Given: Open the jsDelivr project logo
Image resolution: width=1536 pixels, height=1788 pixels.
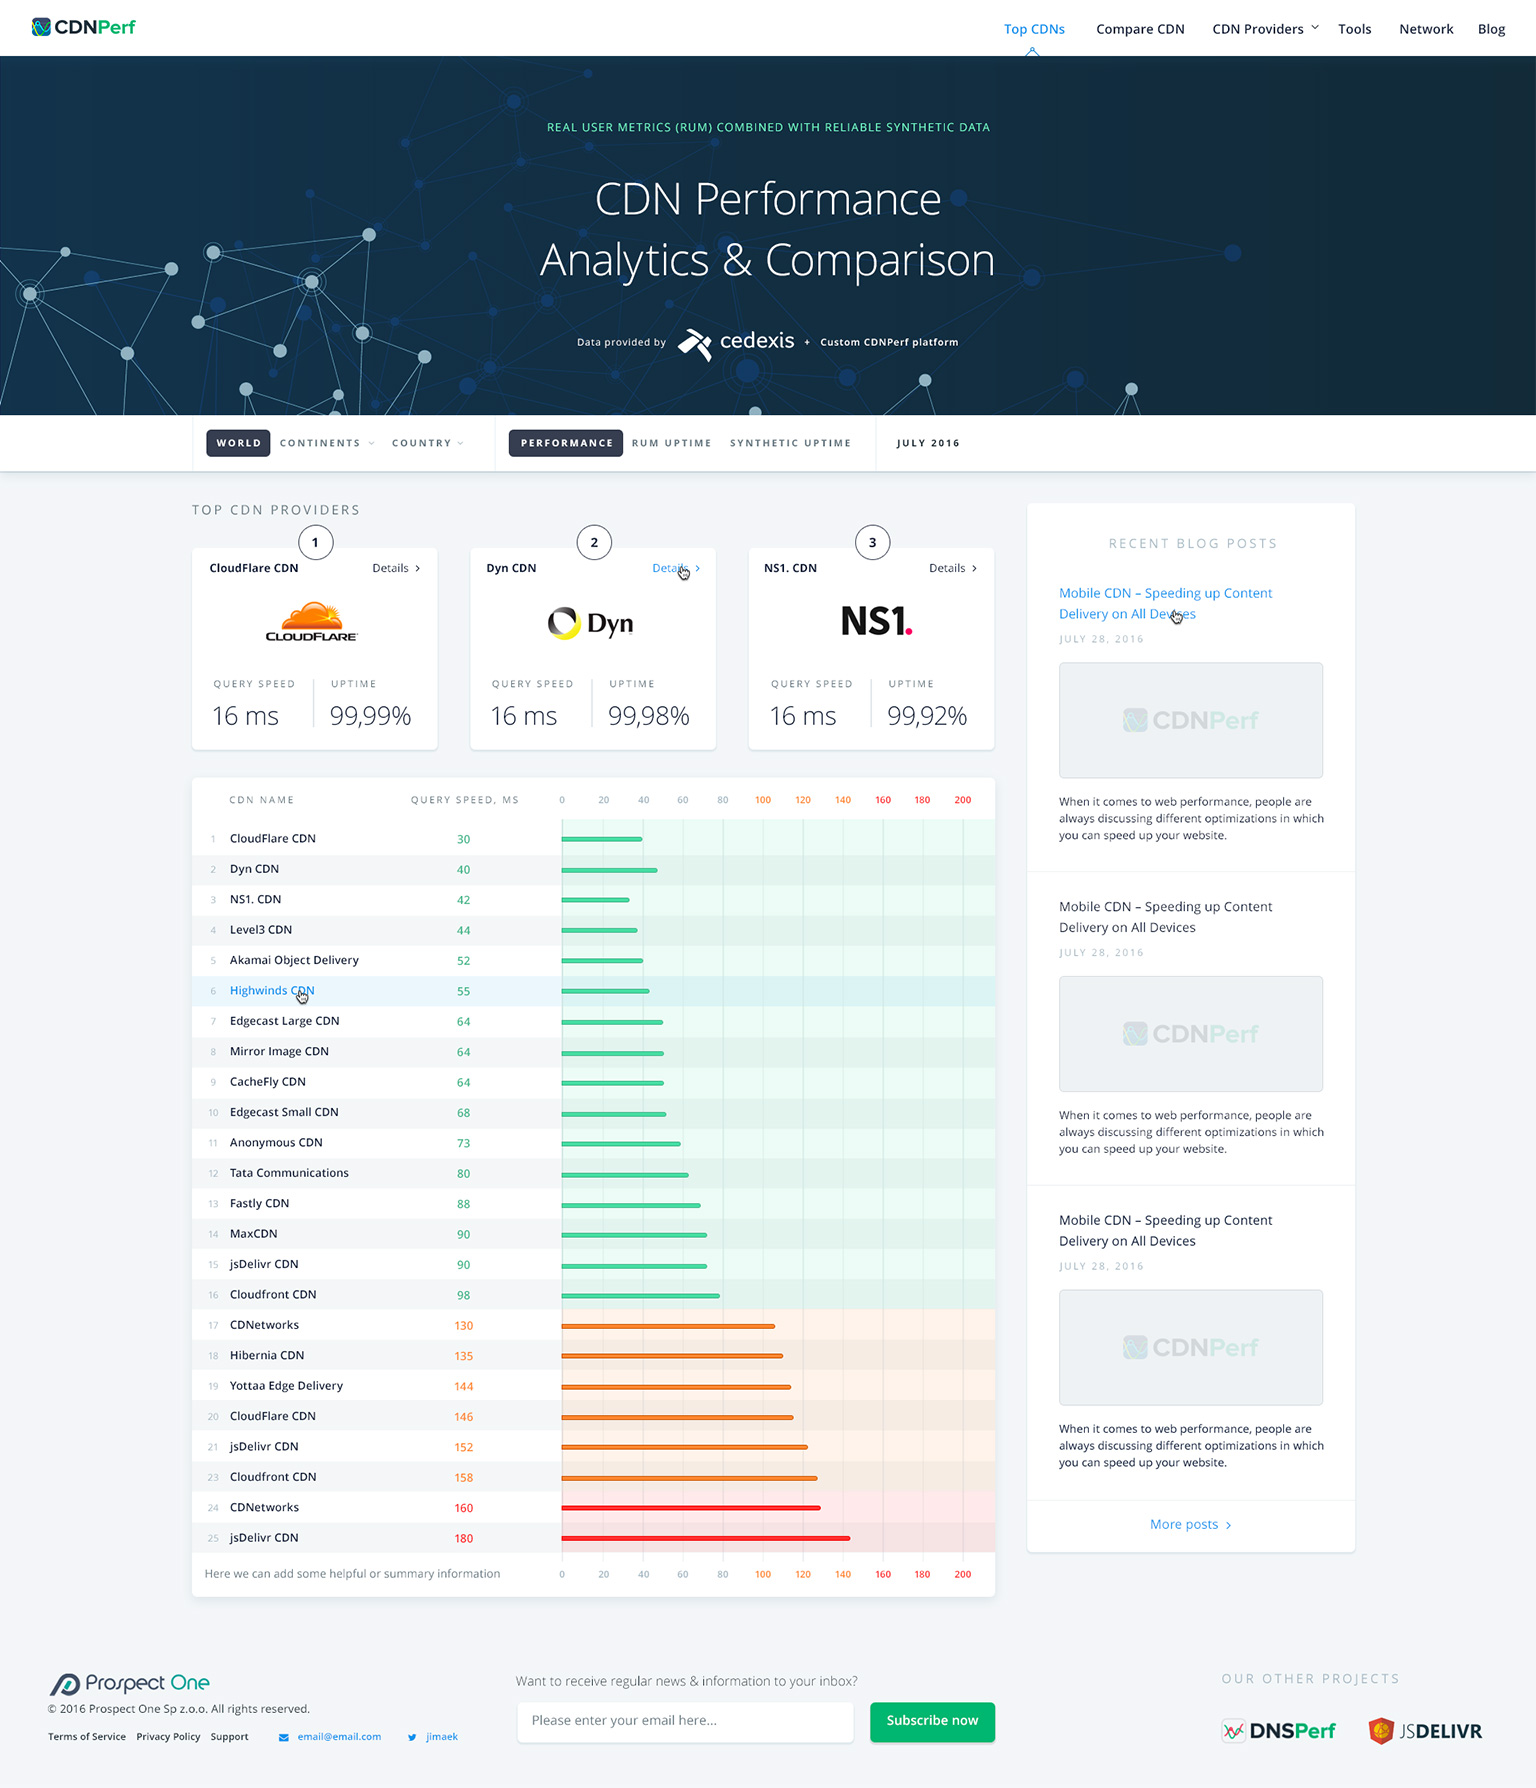Looking at the screenshot, I should (1425, 1731).
